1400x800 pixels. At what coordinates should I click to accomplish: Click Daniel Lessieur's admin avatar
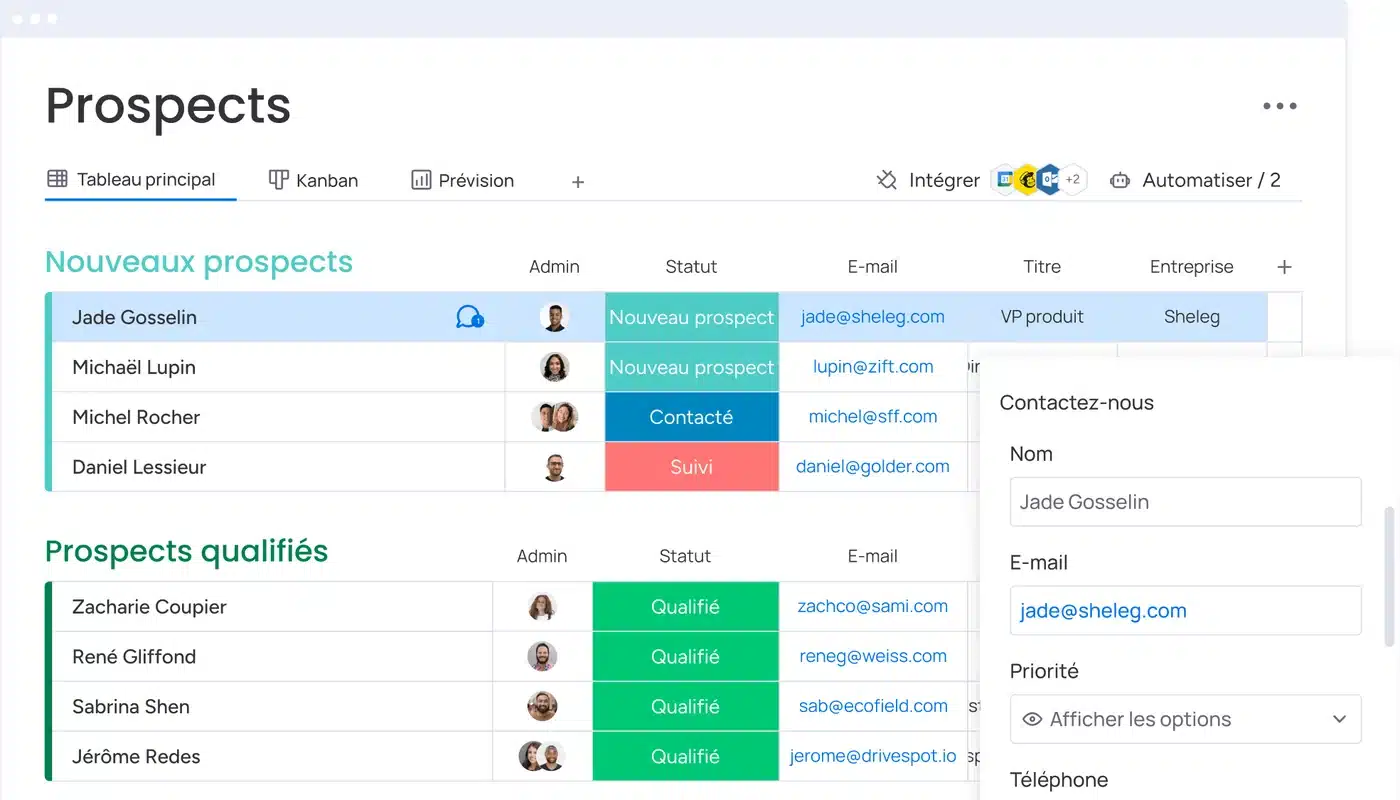click(x=554, y=467)
